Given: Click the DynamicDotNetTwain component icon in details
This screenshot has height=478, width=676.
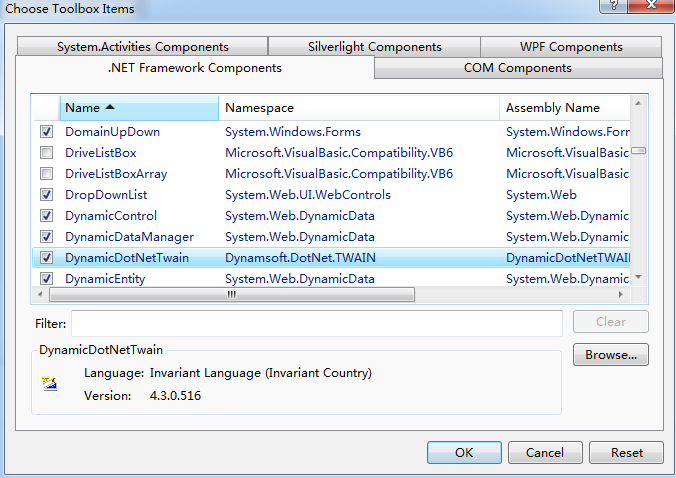Looking at the screenshot, I should [x=50, y=383].
